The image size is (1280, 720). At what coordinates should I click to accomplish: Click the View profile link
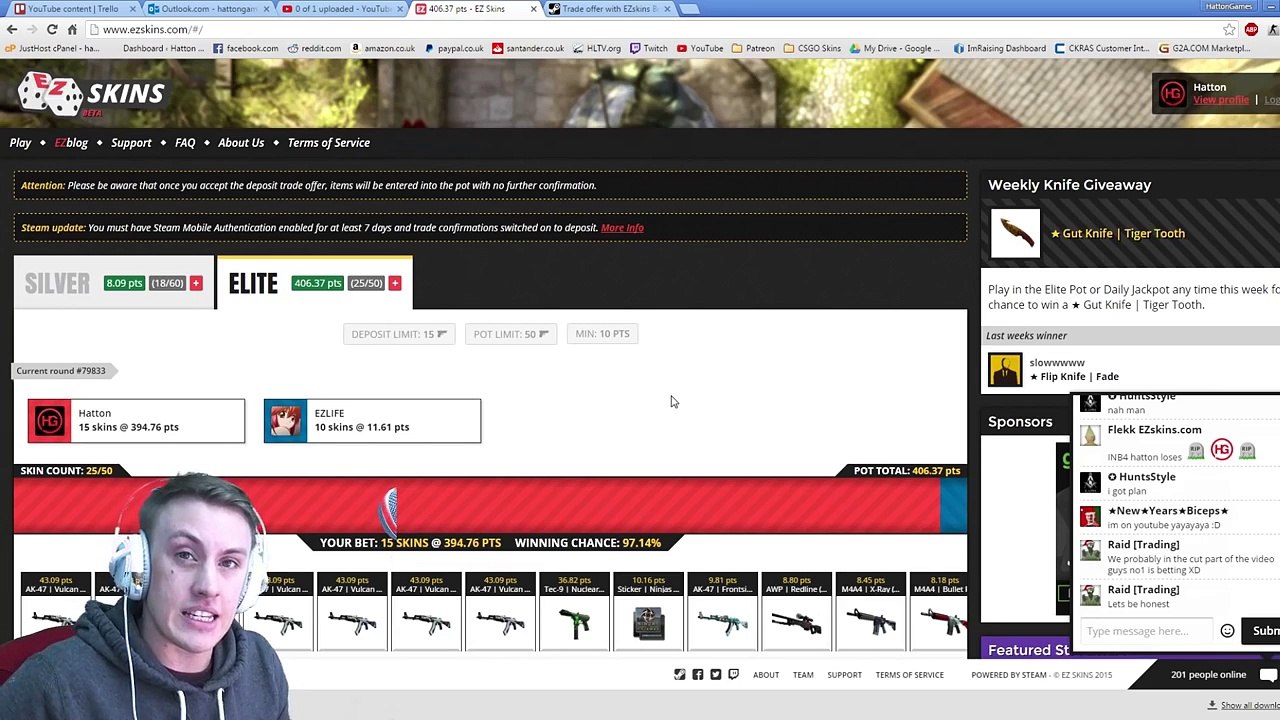[1220, 100]
